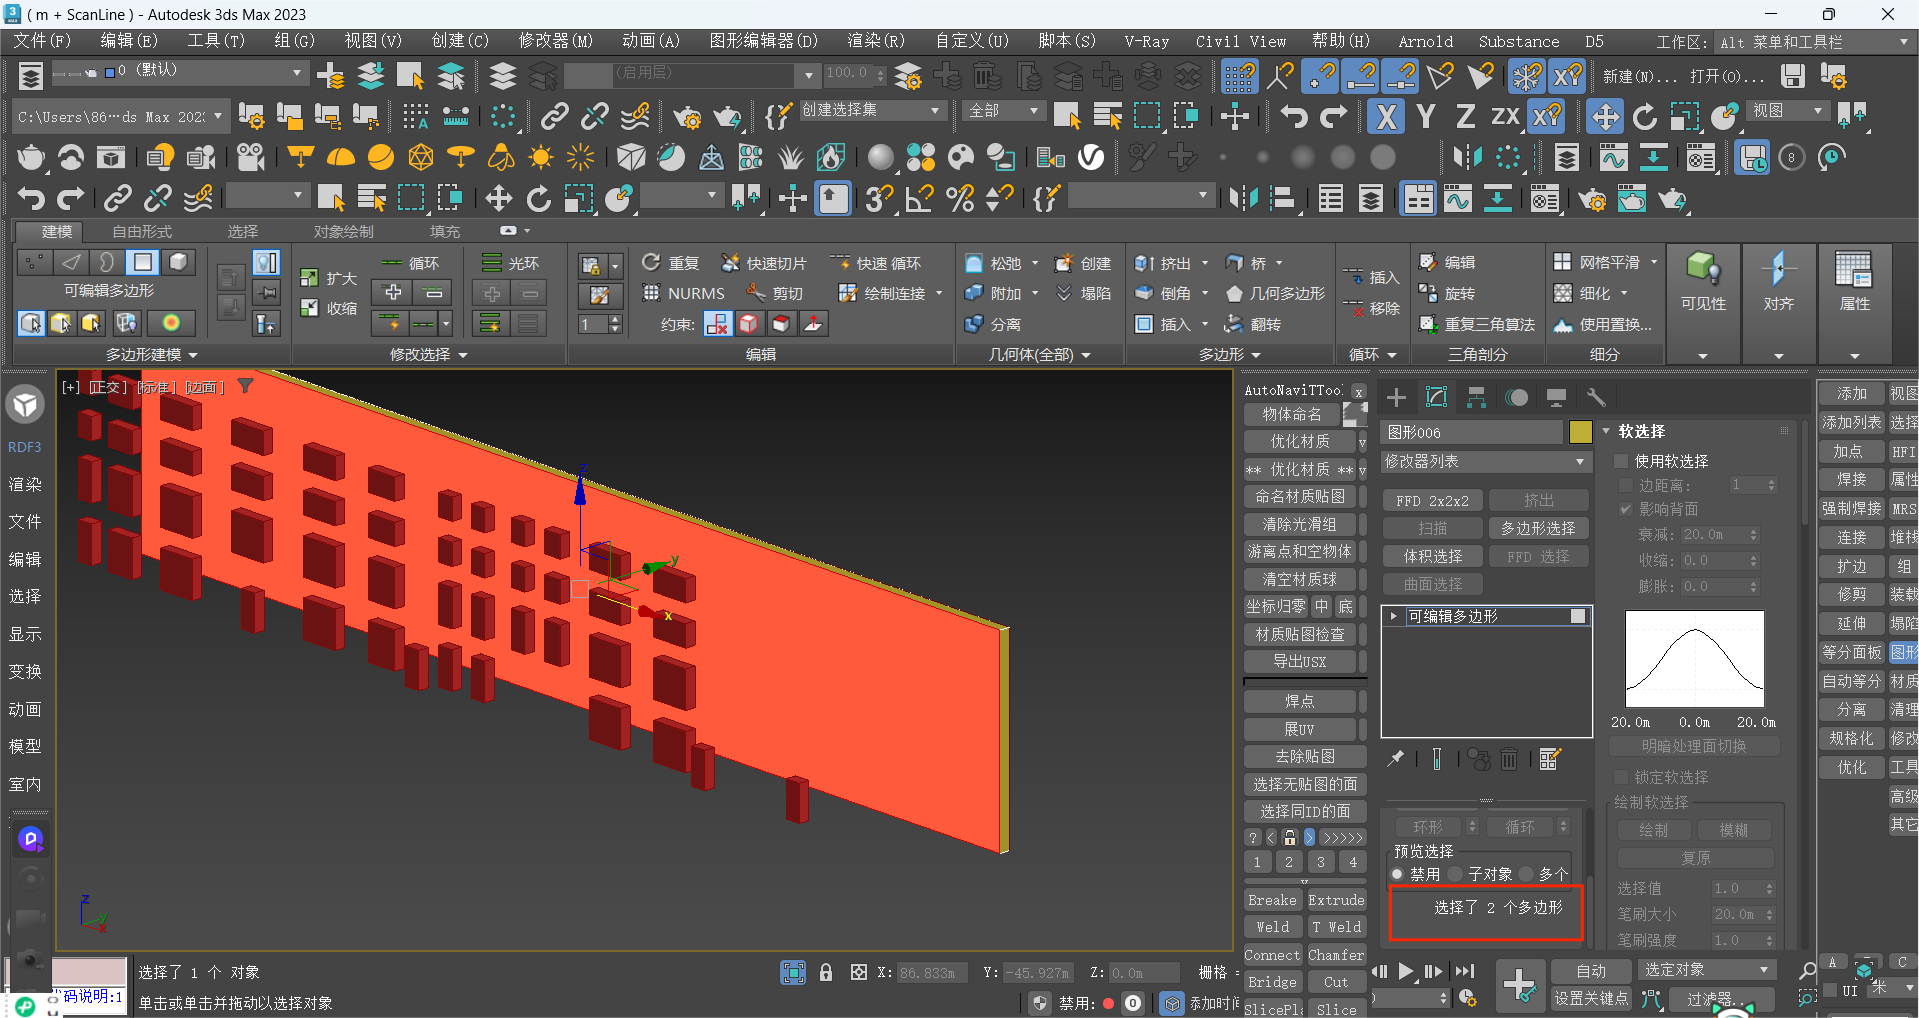Restrict transform to Y axis
1919x1018 pixels.
coord(1426,117)
